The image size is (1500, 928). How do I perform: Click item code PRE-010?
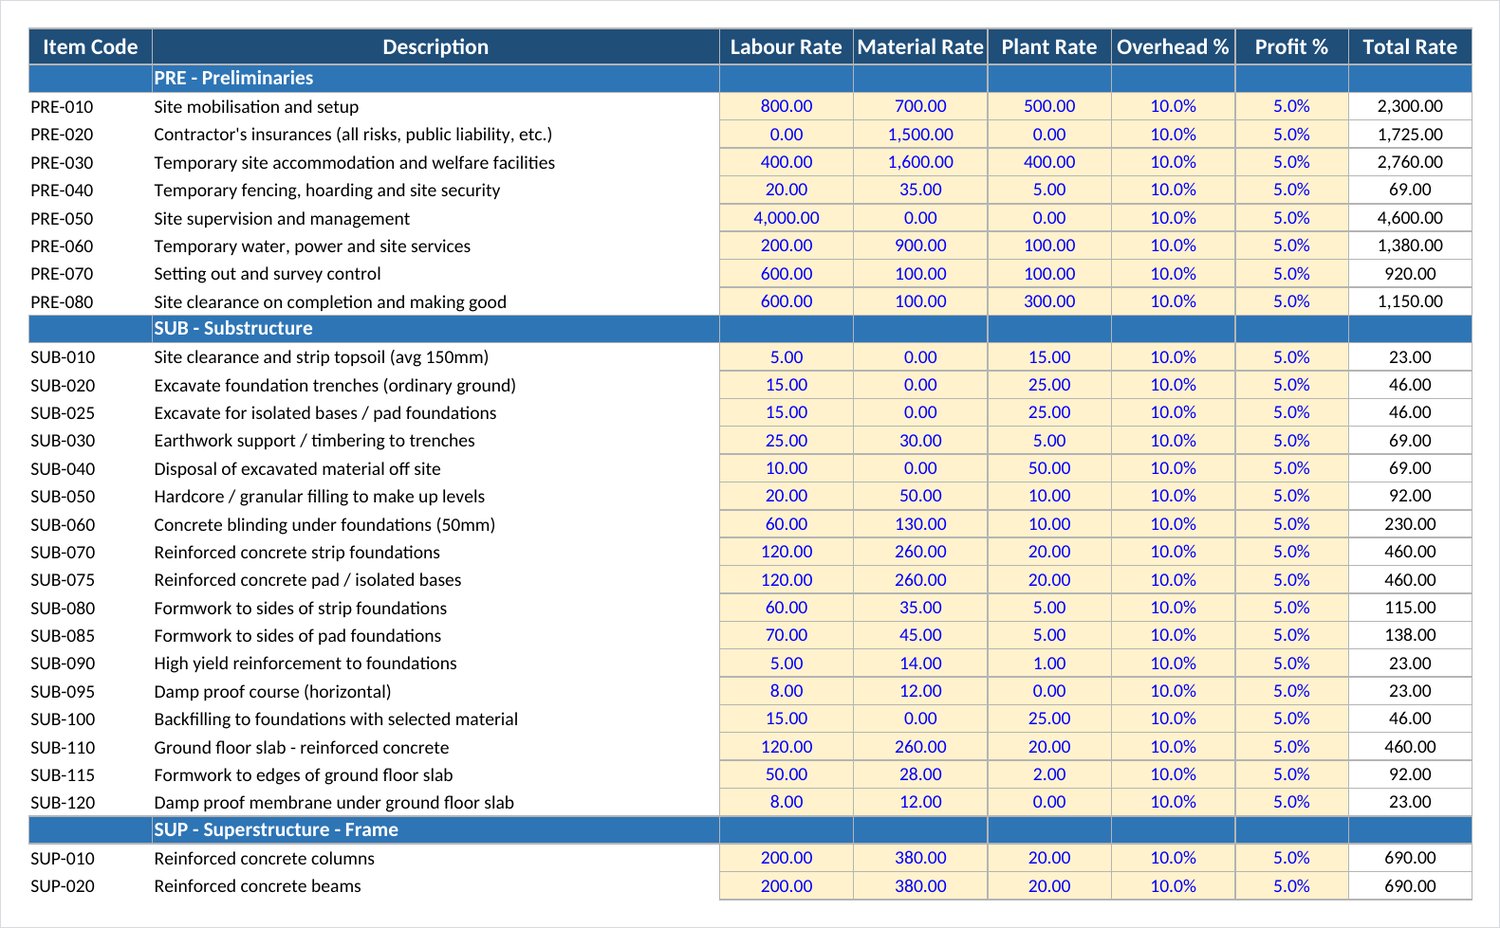pos(62,107)
